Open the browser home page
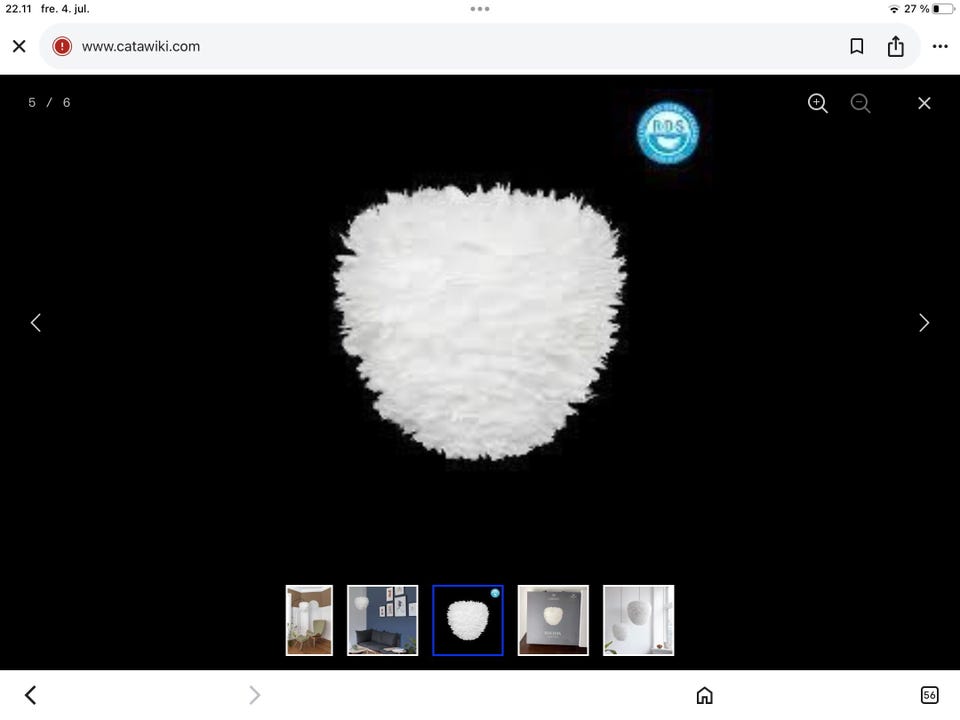Screen dimensions: 960x720 pyautogui.click(x=705, y=695)
